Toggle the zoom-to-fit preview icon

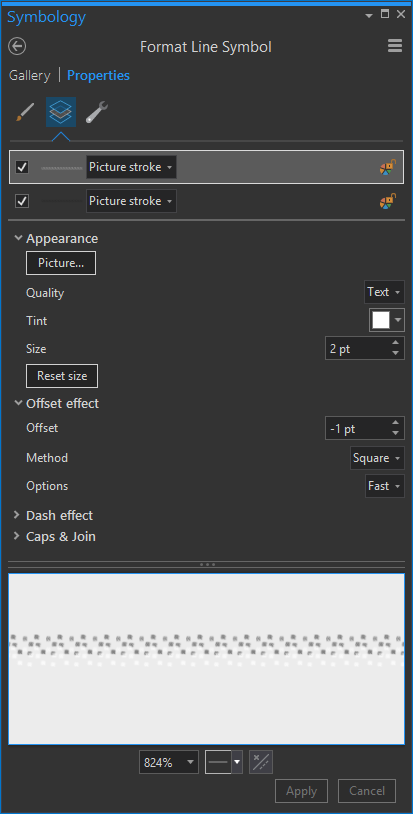[x=261, y=762]
